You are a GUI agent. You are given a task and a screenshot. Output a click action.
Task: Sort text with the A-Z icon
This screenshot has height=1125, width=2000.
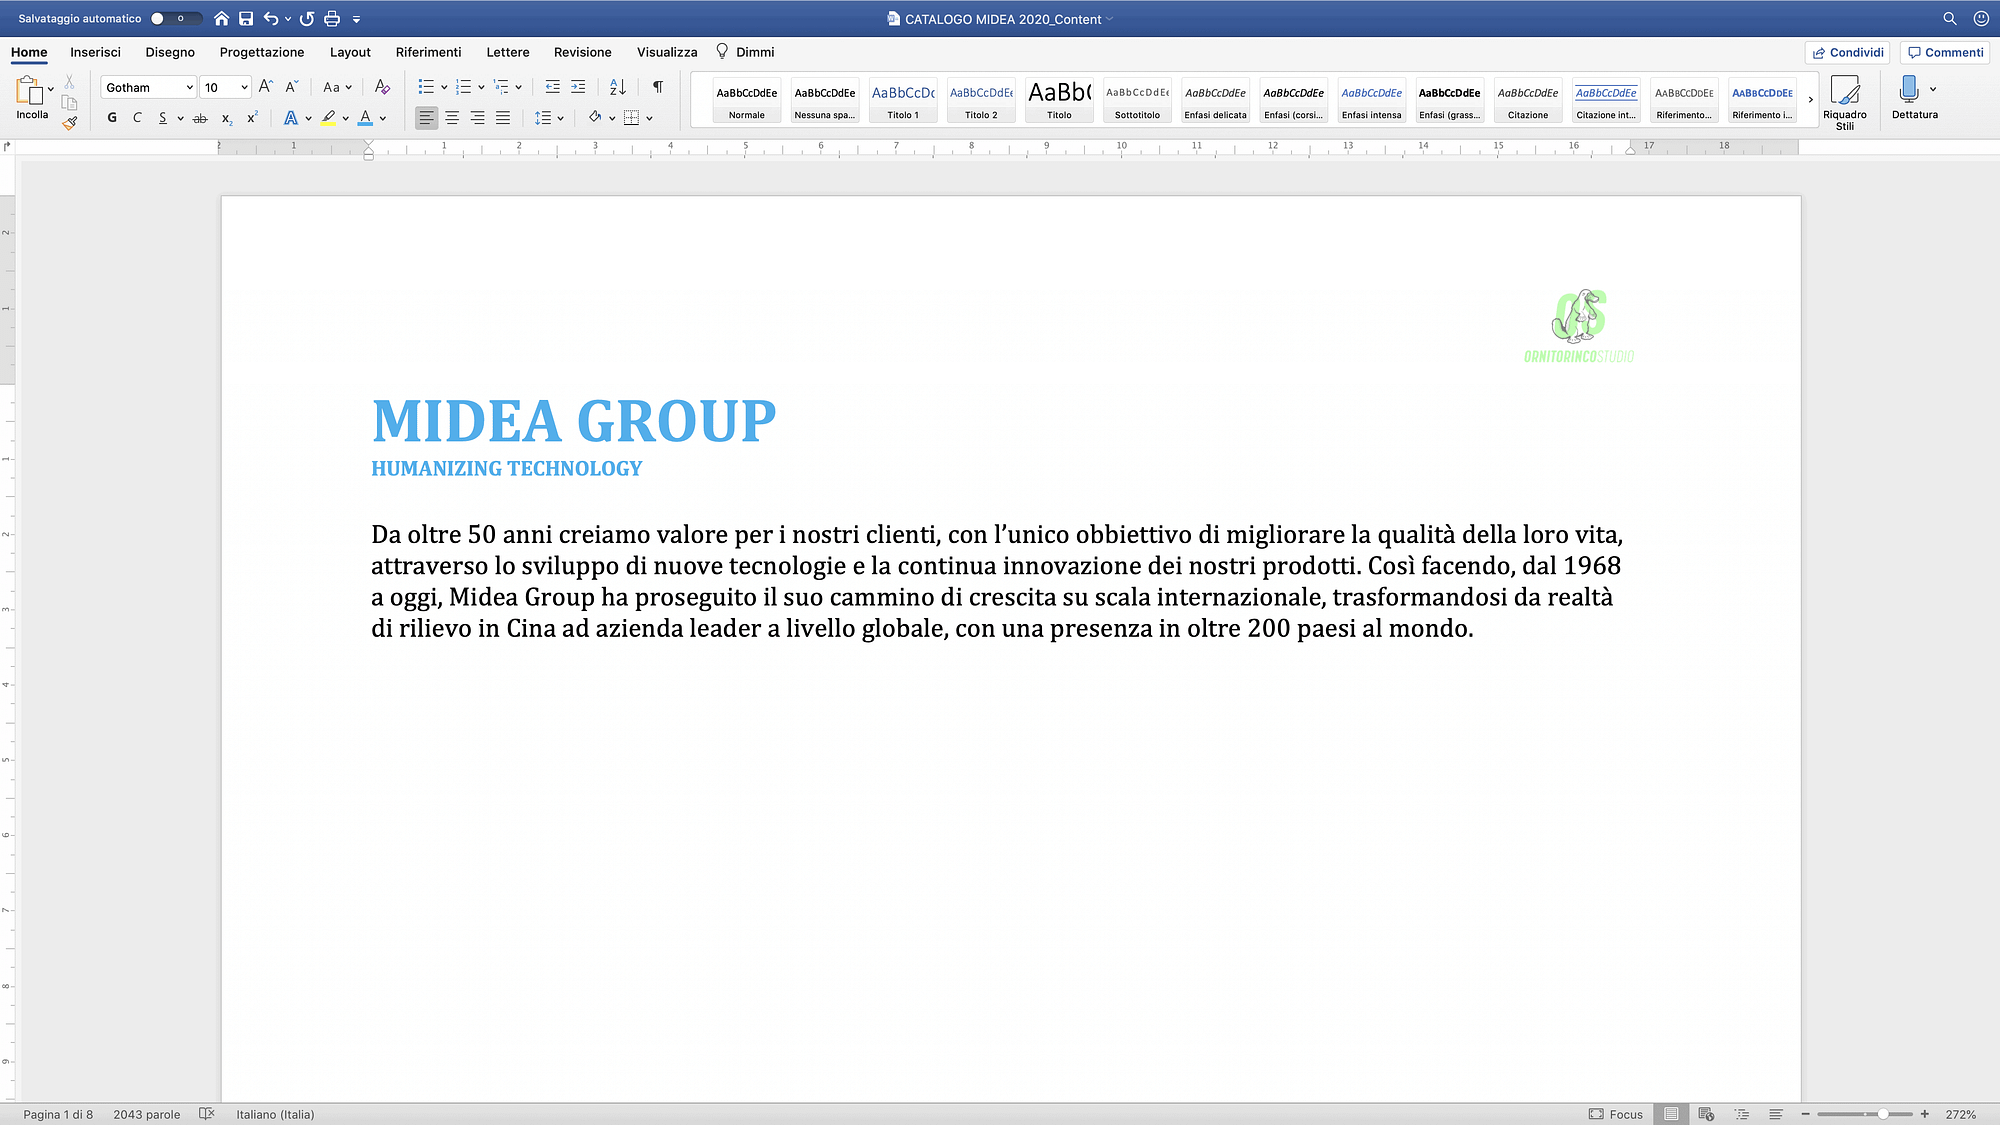(x=617, y=87)
